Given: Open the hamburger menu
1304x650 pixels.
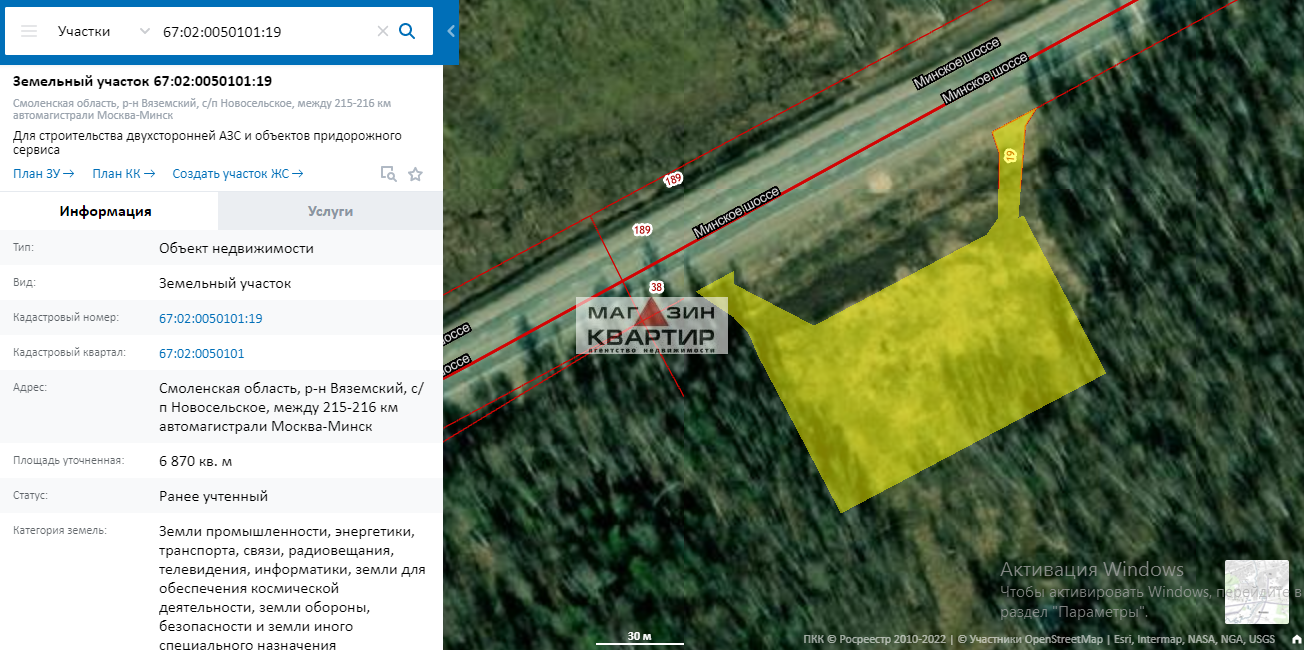Looking at the screenshot, I should point(29,31).
